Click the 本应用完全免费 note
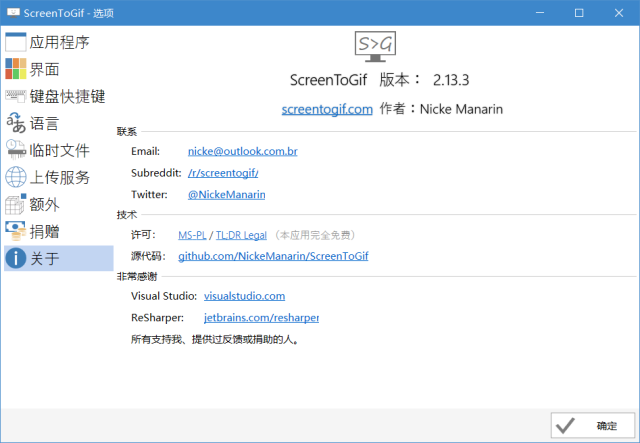The height and width of the screenshot is (443, 640). tap(315, 235)
